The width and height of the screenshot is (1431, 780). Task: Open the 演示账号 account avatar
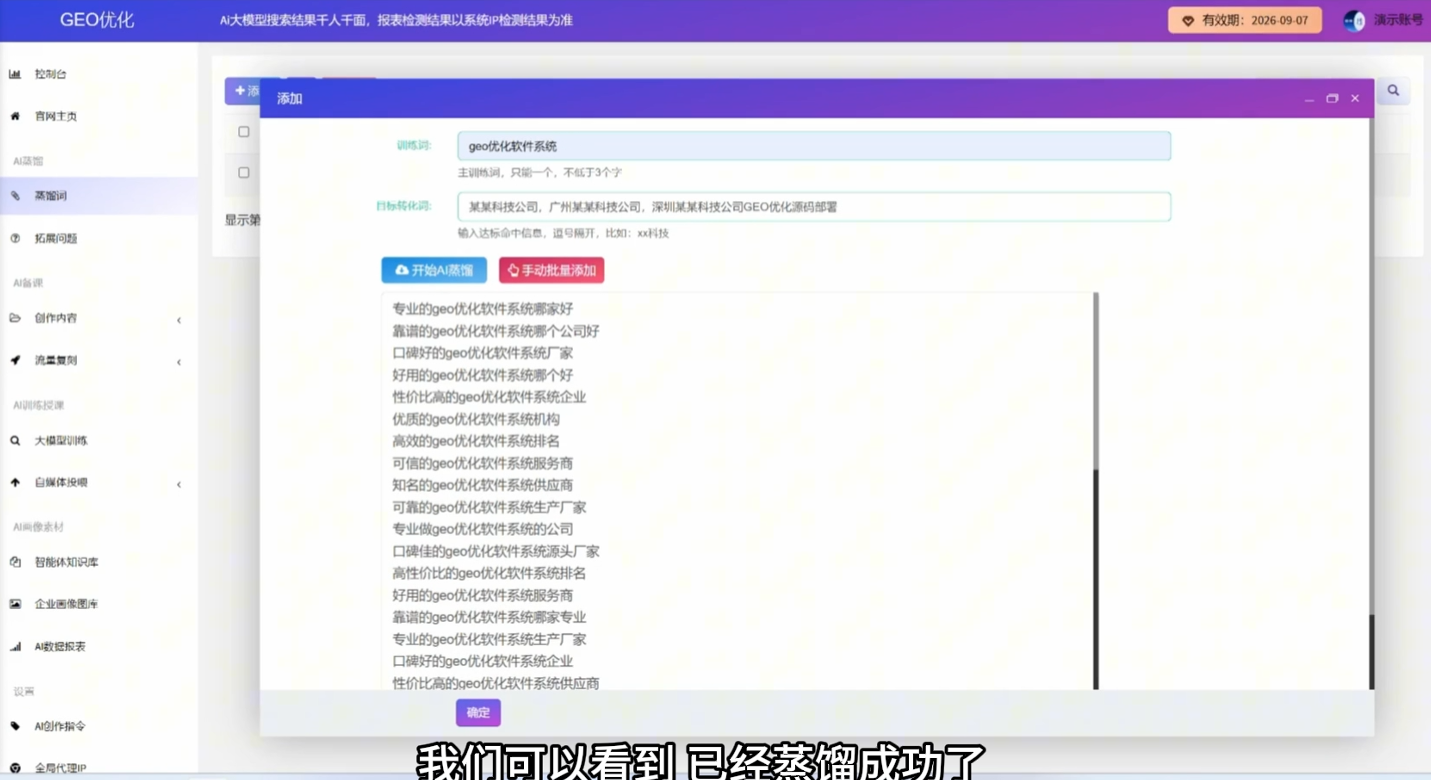(1354, 20)
